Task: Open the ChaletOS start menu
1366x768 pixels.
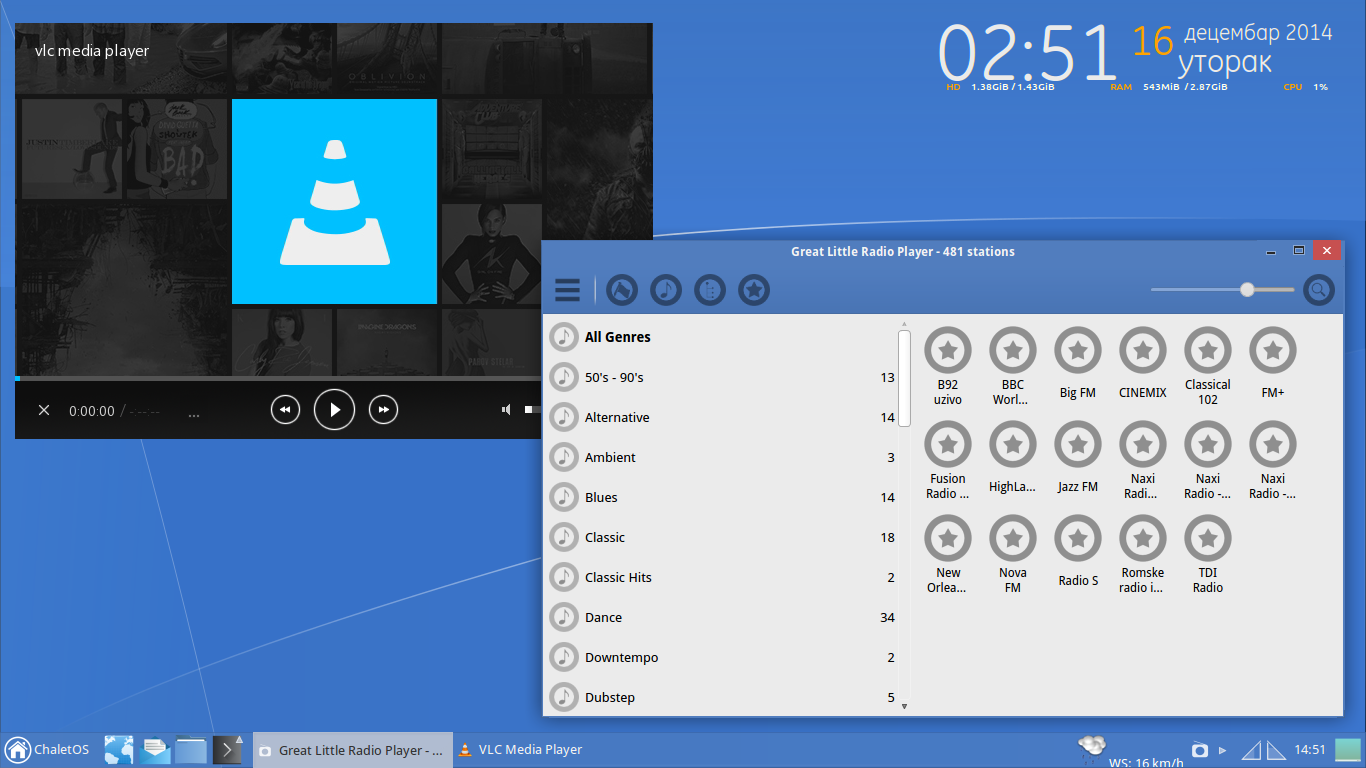Action: click(46, 750)
